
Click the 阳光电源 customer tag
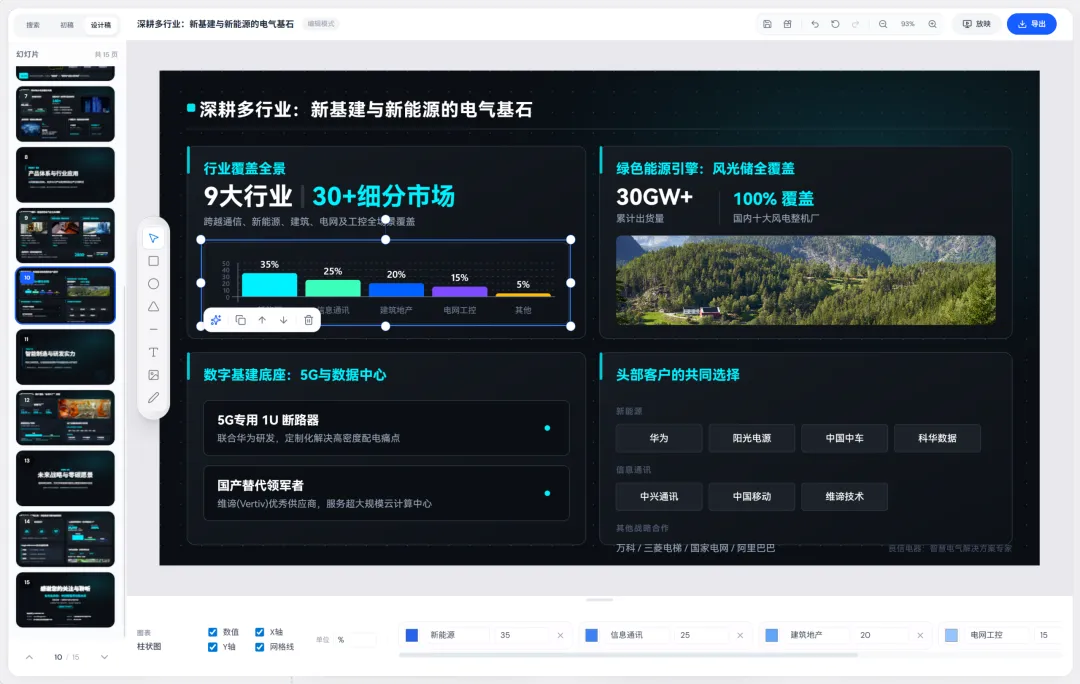752,438
